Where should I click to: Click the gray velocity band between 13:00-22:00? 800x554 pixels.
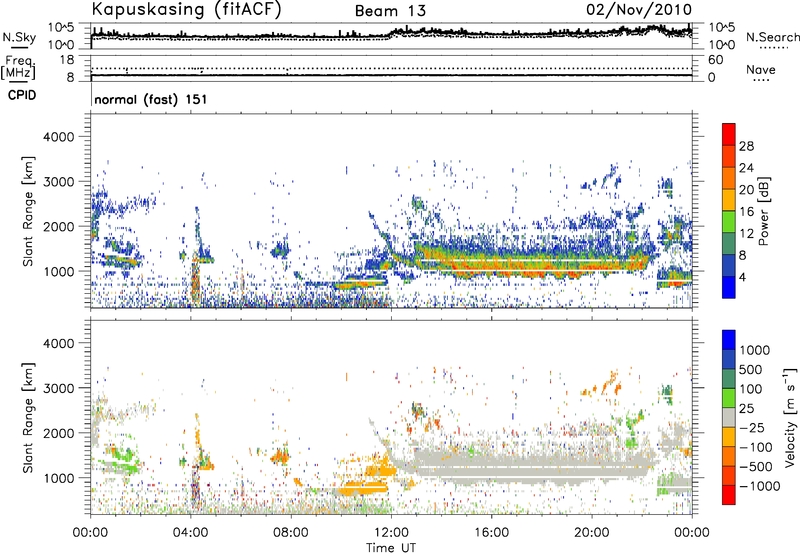tap(531, 468)
